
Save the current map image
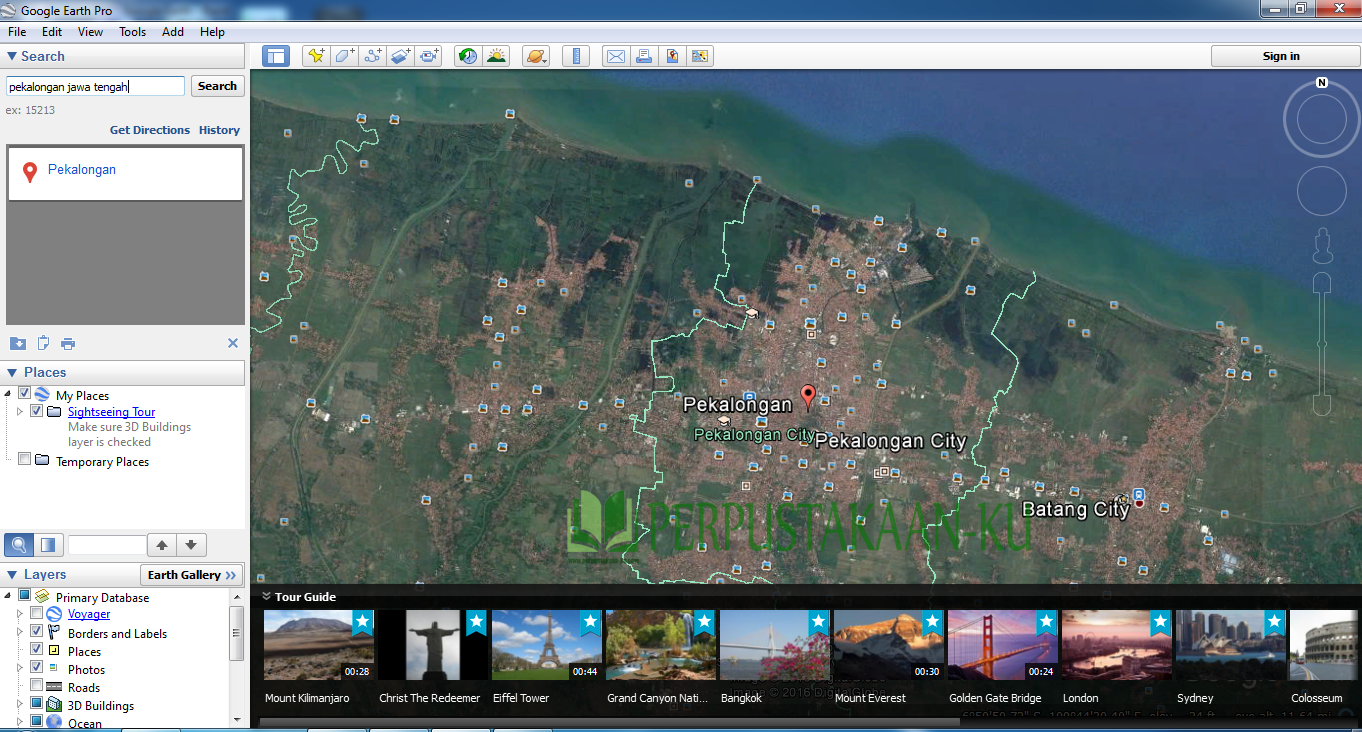(x=700, y=56)
